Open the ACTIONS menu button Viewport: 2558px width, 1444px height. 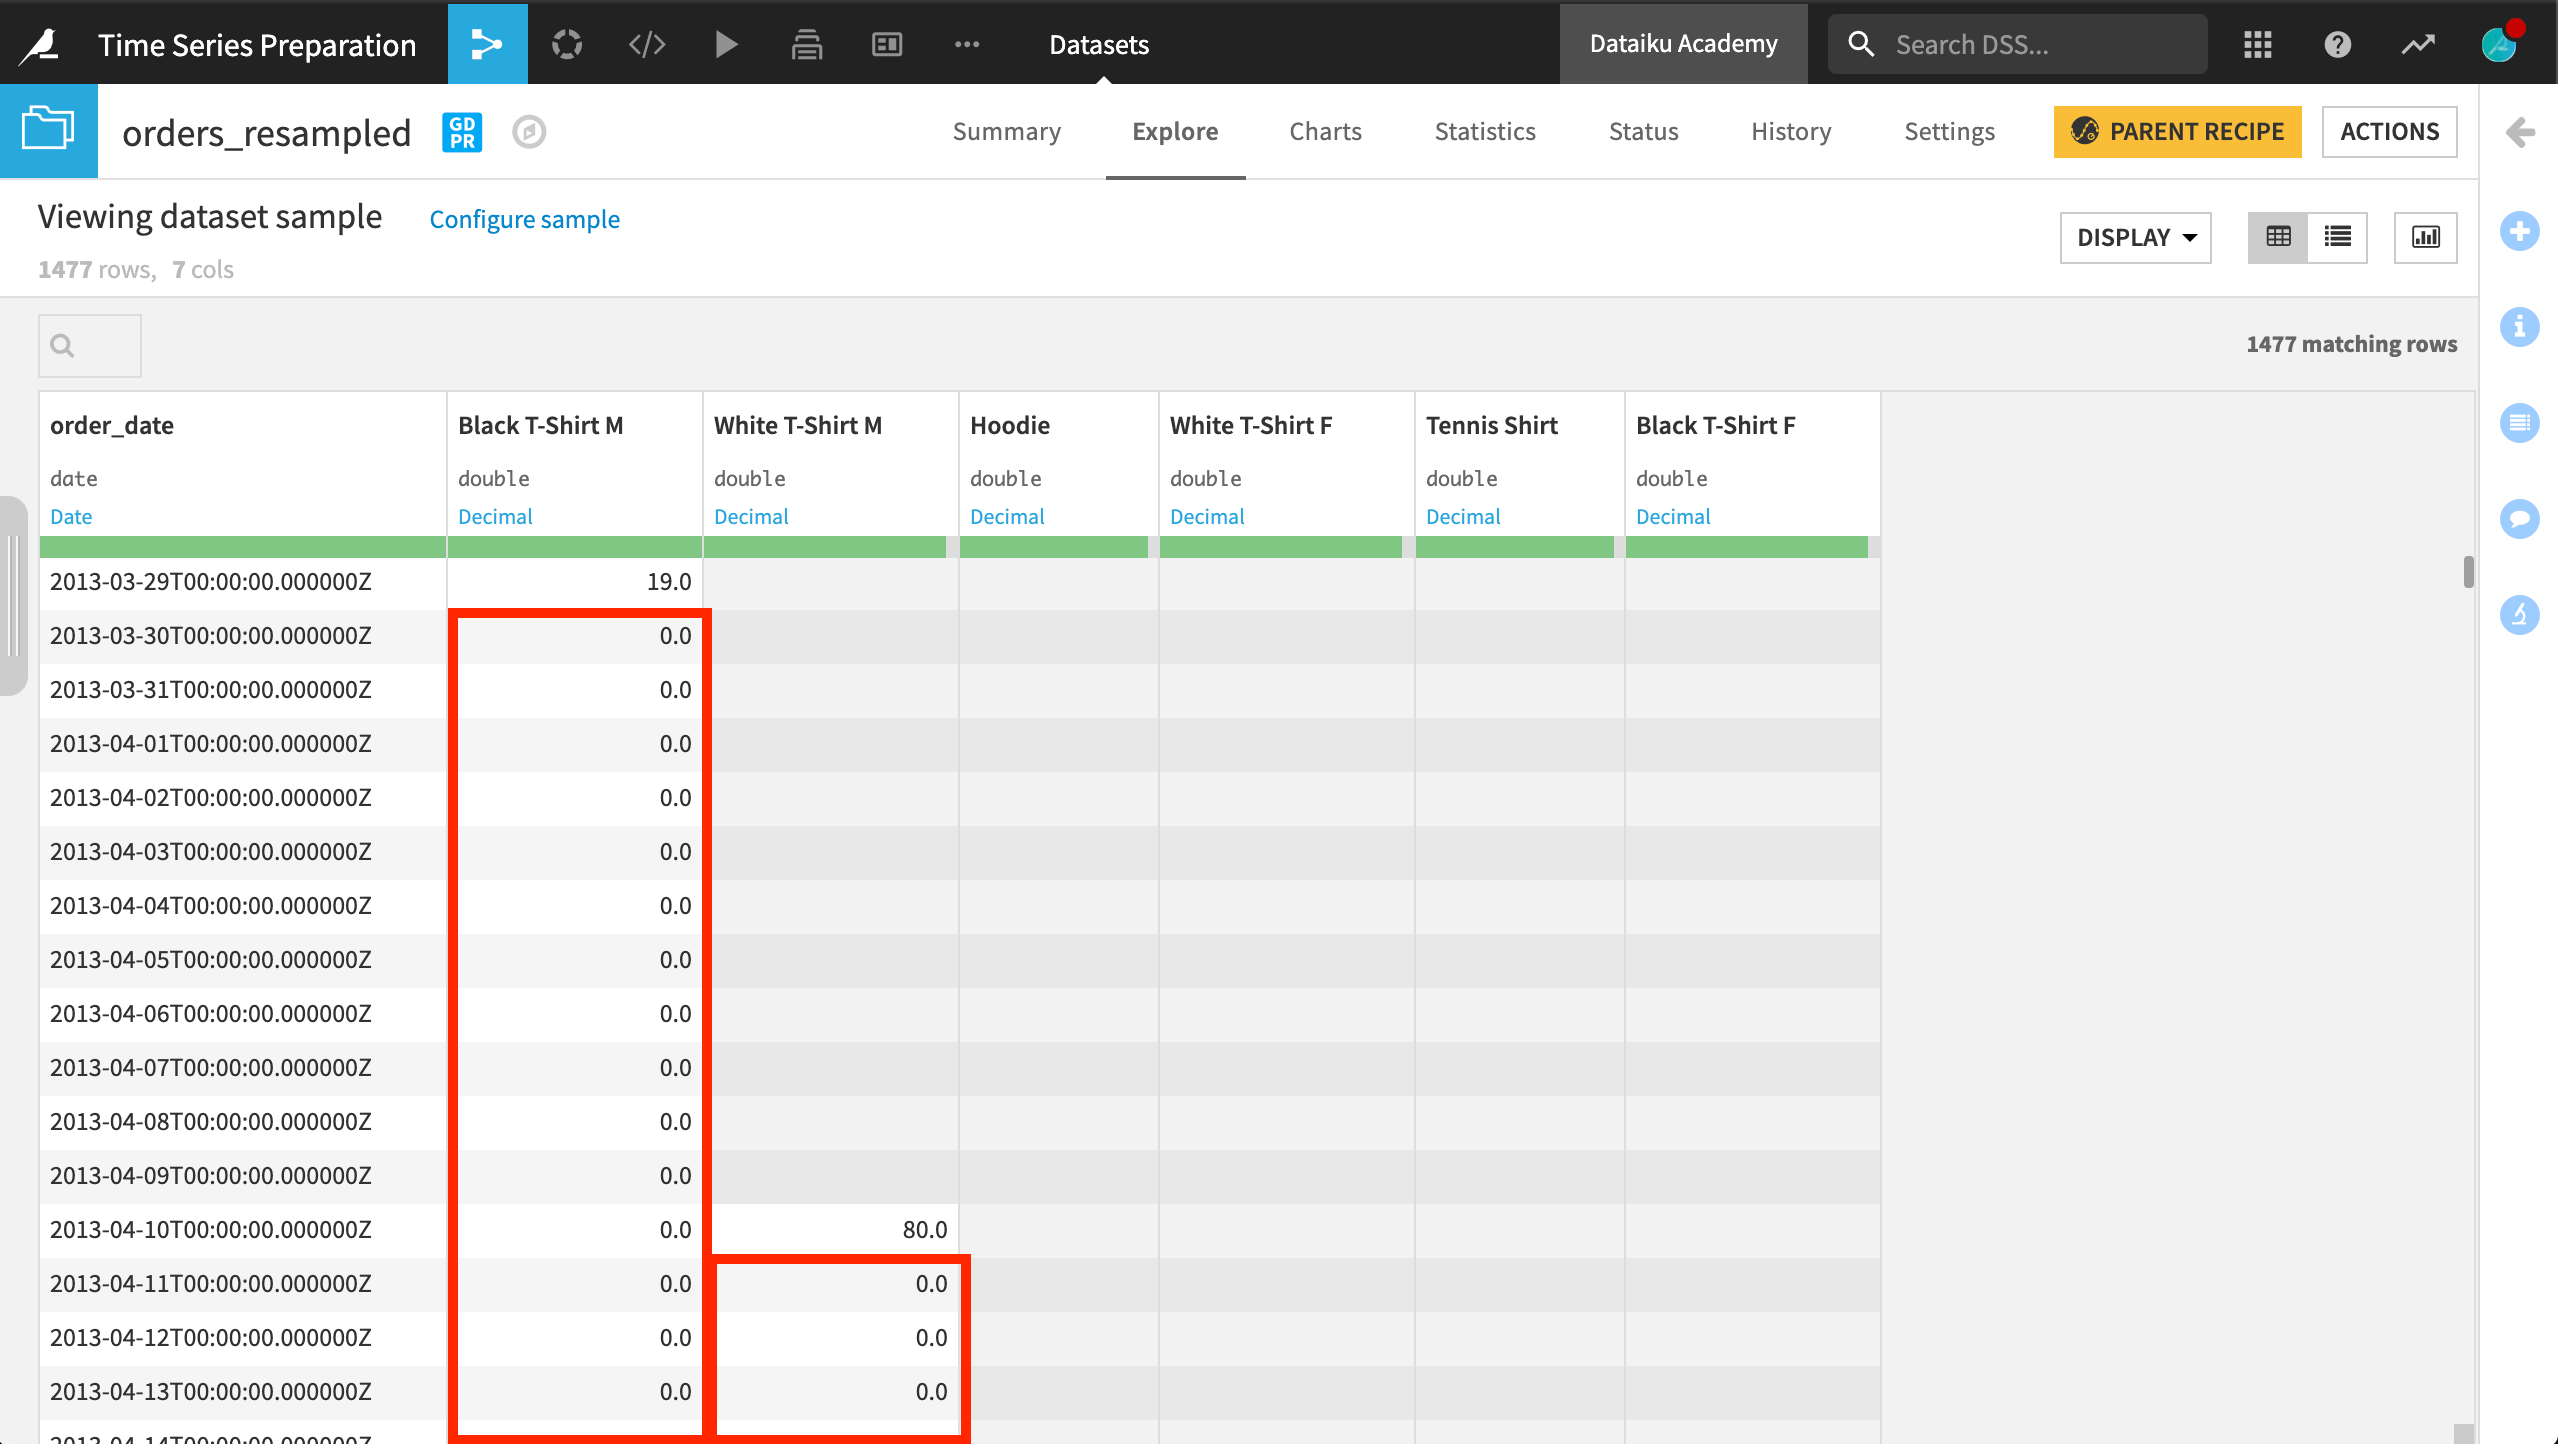[x=2389, y=131]
